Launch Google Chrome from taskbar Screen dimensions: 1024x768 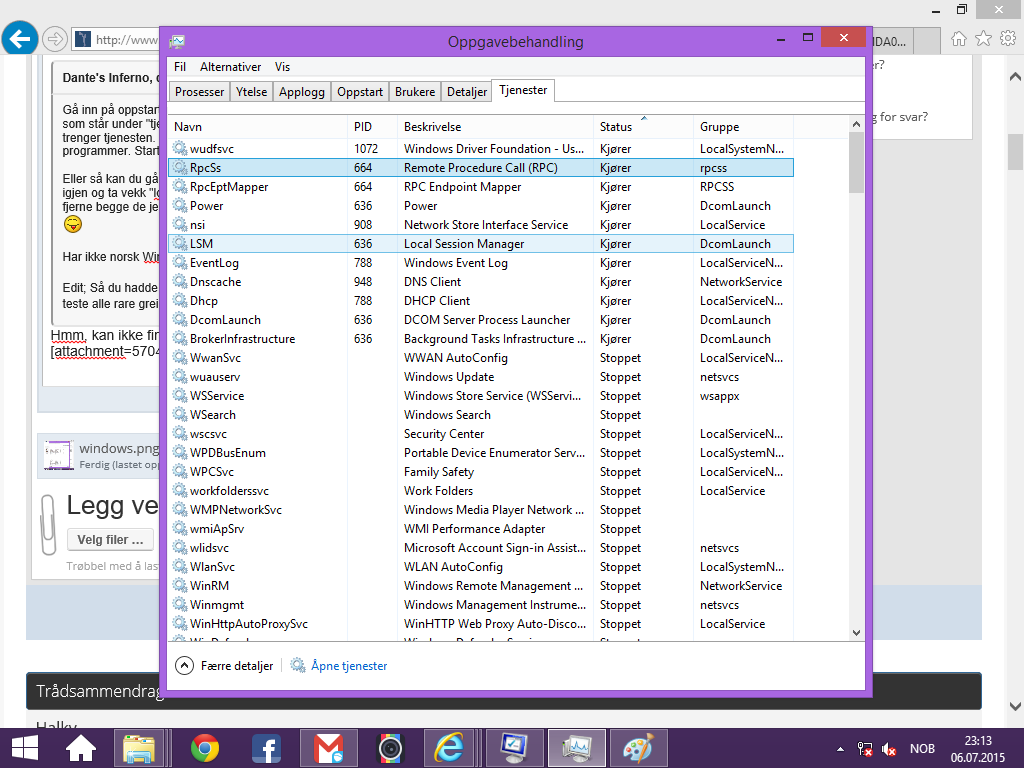coord(205,748)
